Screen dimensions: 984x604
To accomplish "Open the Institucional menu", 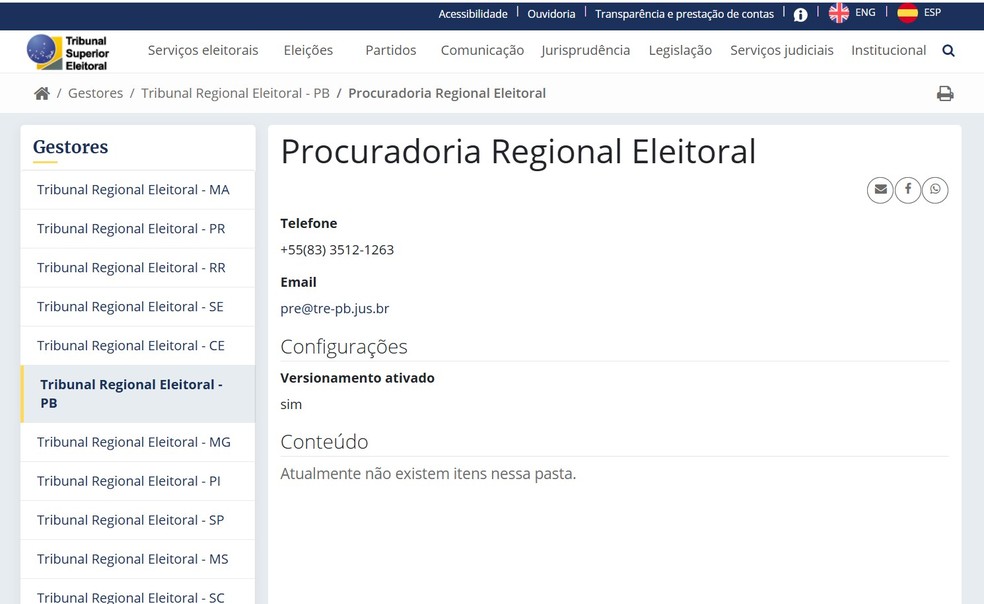I will click(x=888, y=50).
